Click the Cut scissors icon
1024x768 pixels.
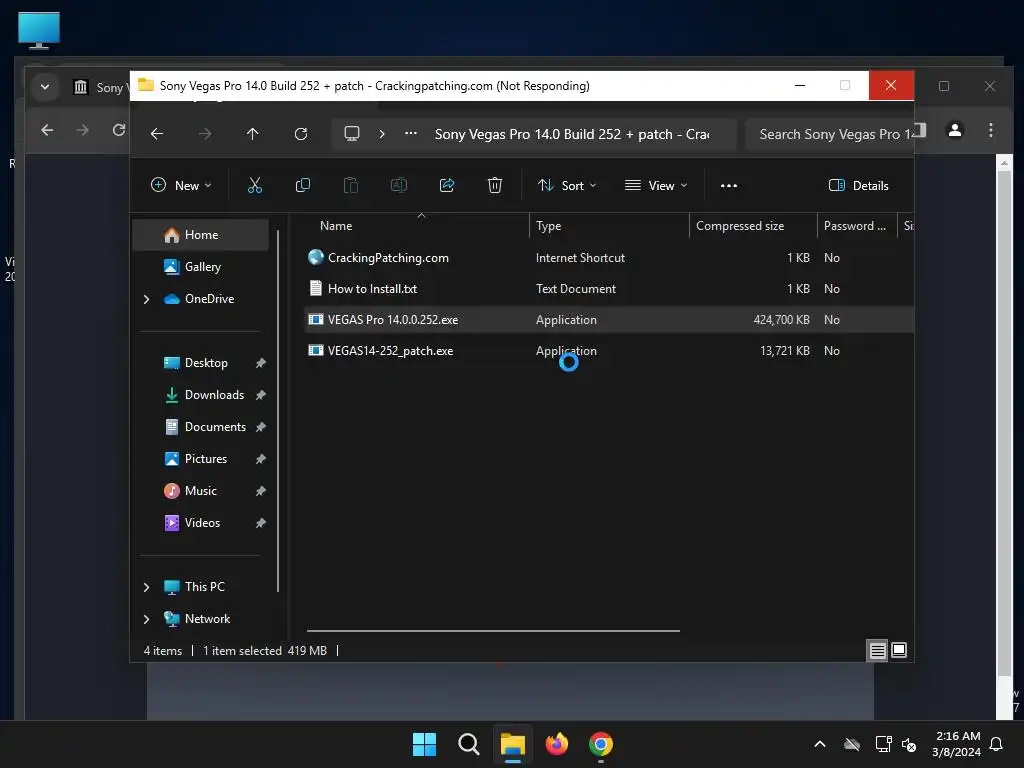point(255,185)
